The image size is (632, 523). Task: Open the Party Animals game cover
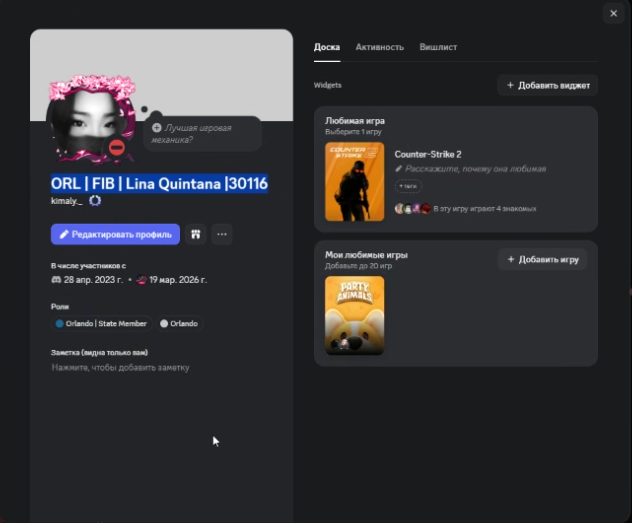pyautogui.click(x=354, y=315)
